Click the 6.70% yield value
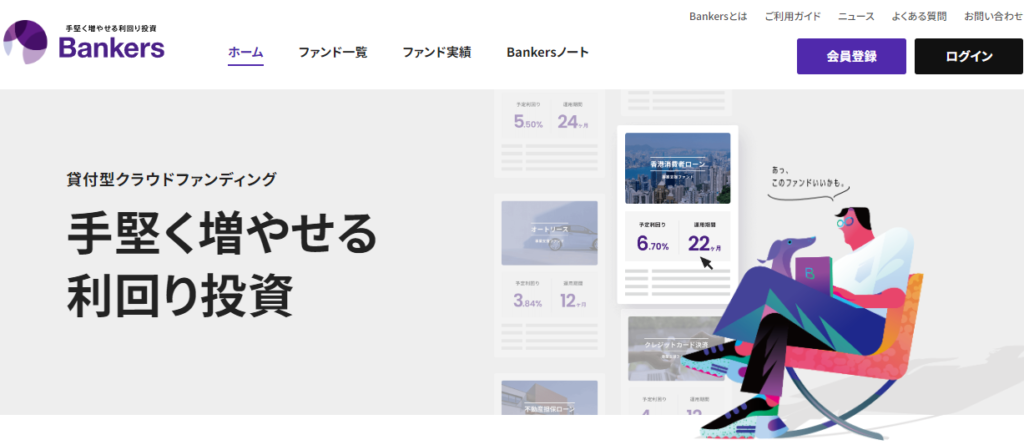1024x445 pixels. click(652, 245)
